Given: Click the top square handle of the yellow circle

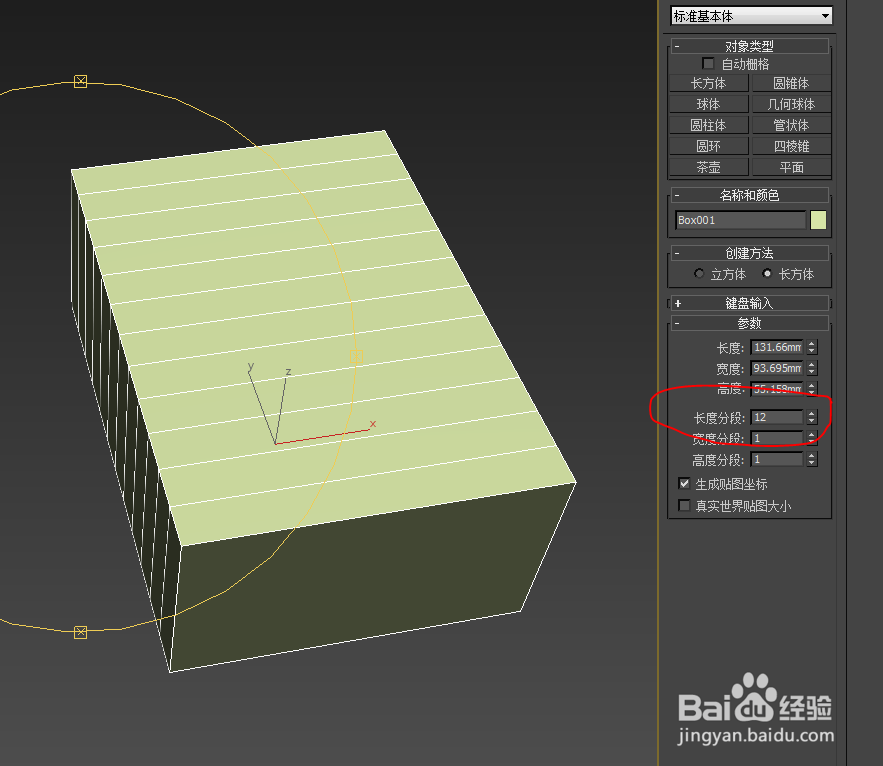Looking at the screenshot, I should (x=81, y=82).
